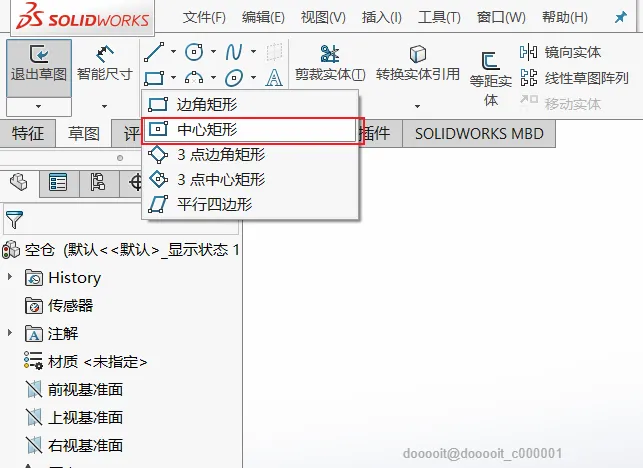
Task: Click the filter funnel icon in the tree
Action: 14,219
